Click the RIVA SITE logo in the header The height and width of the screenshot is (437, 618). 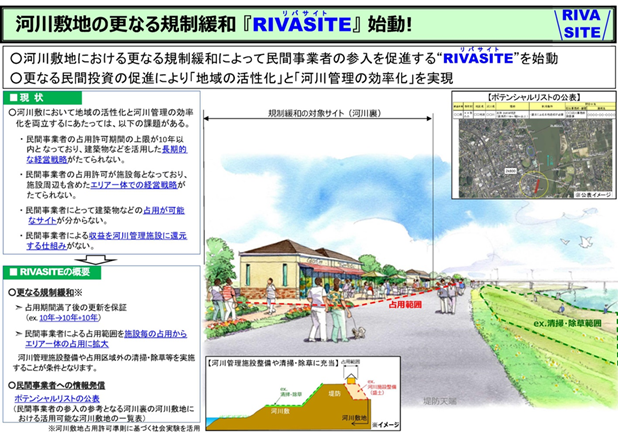pos(583,24)
